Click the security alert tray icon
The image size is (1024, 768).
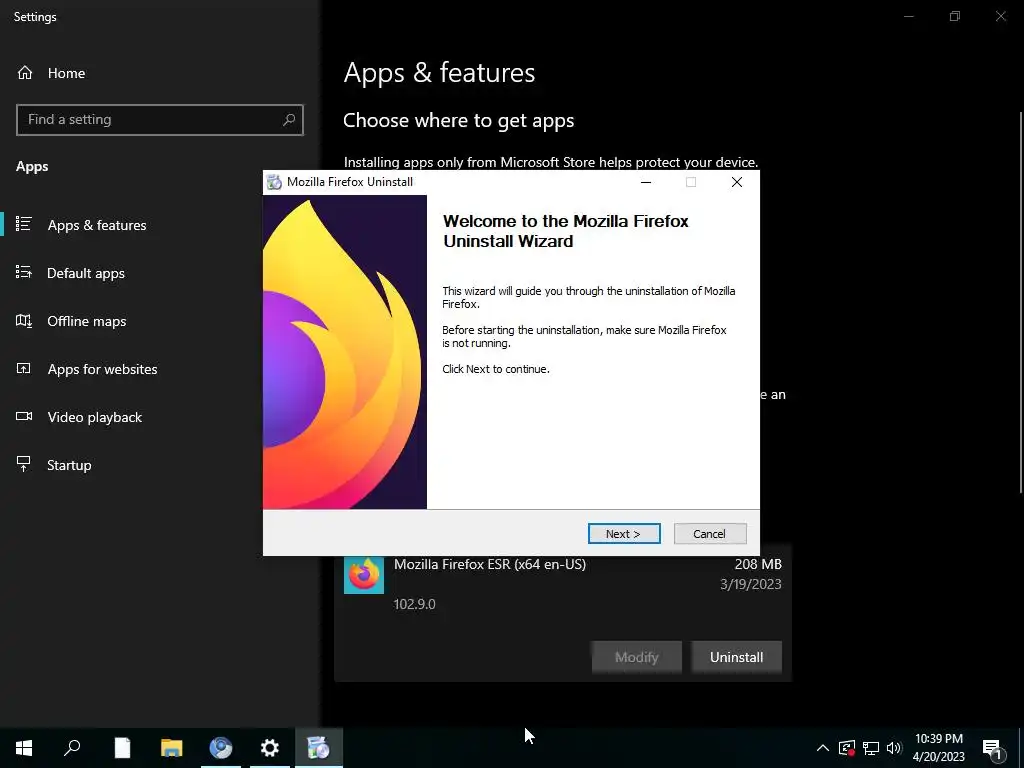tap(847, 748)
